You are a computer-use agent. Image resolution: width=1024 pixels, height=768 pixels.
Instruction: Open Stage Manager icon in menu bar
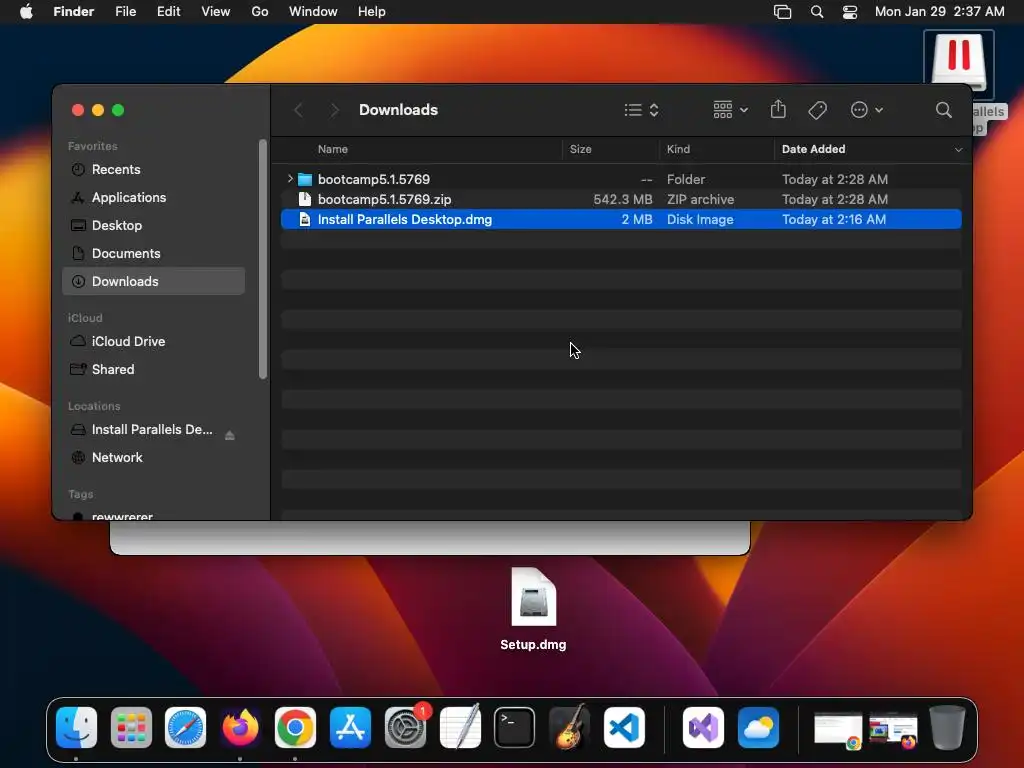point(782,12)
